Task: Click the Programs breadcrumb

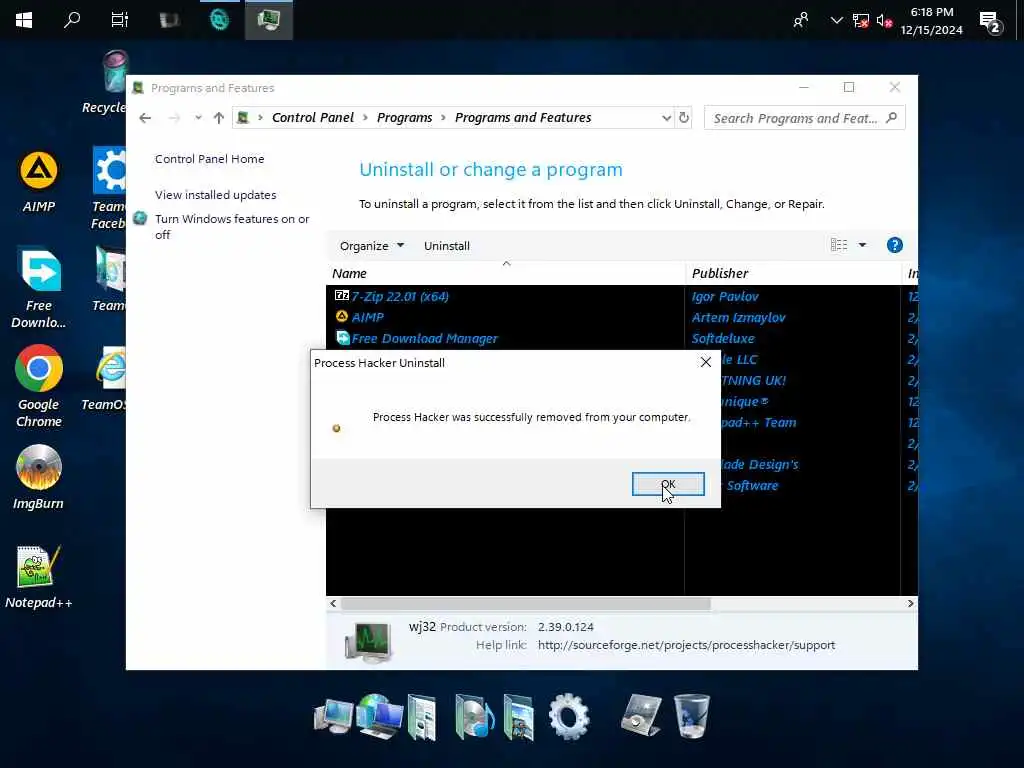Action: [x=404, y=118]
